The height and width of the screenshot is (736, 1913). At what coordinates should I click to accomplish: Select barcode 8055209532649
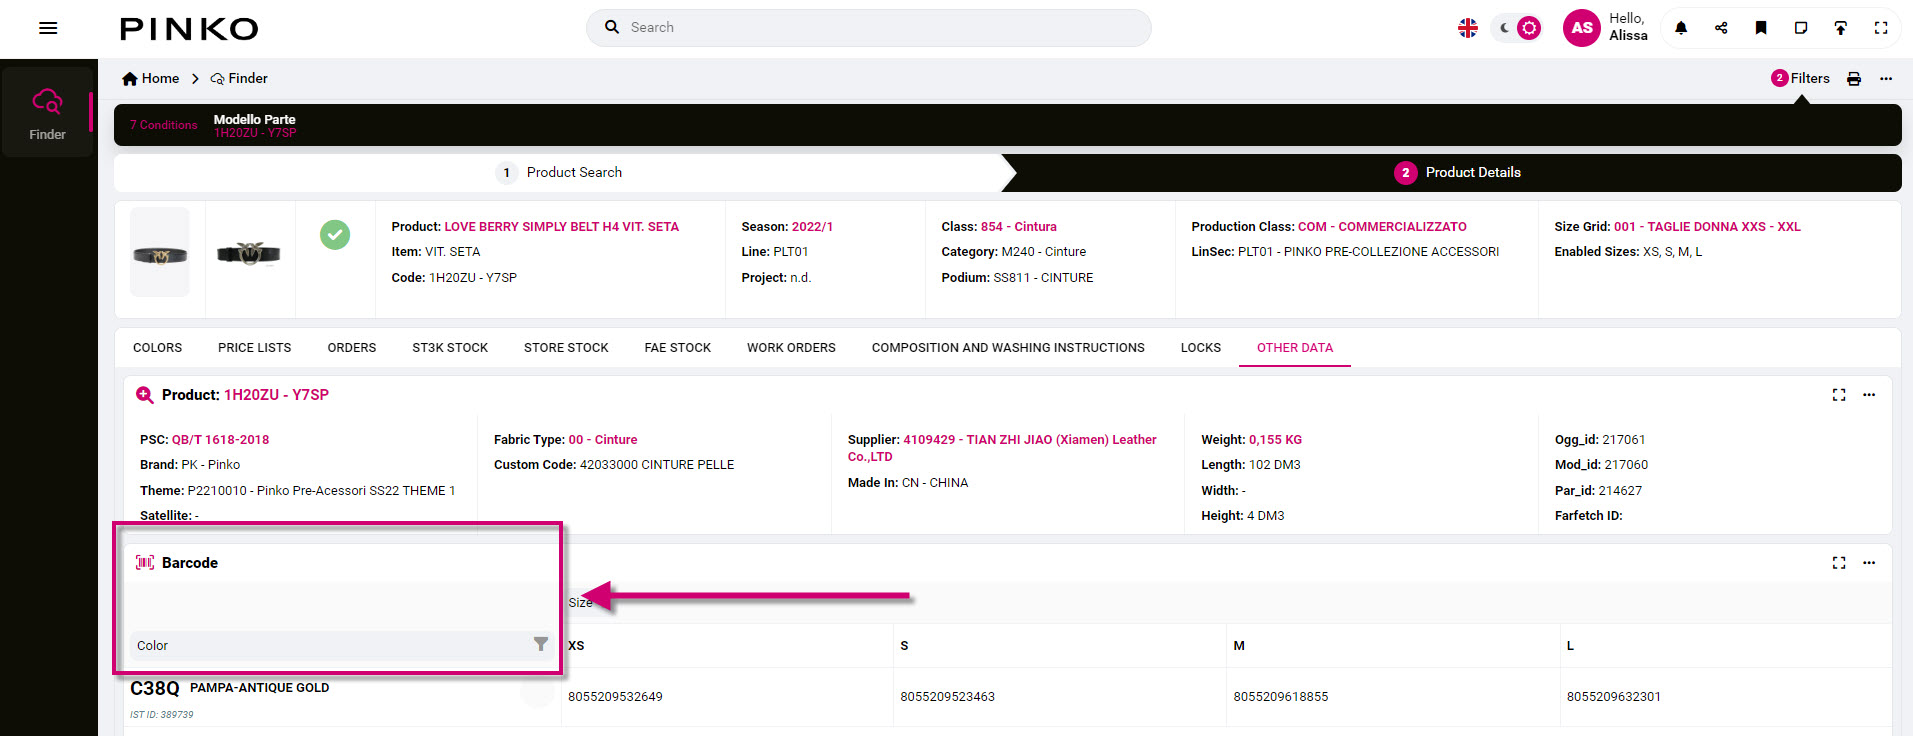tap(615, 697)
